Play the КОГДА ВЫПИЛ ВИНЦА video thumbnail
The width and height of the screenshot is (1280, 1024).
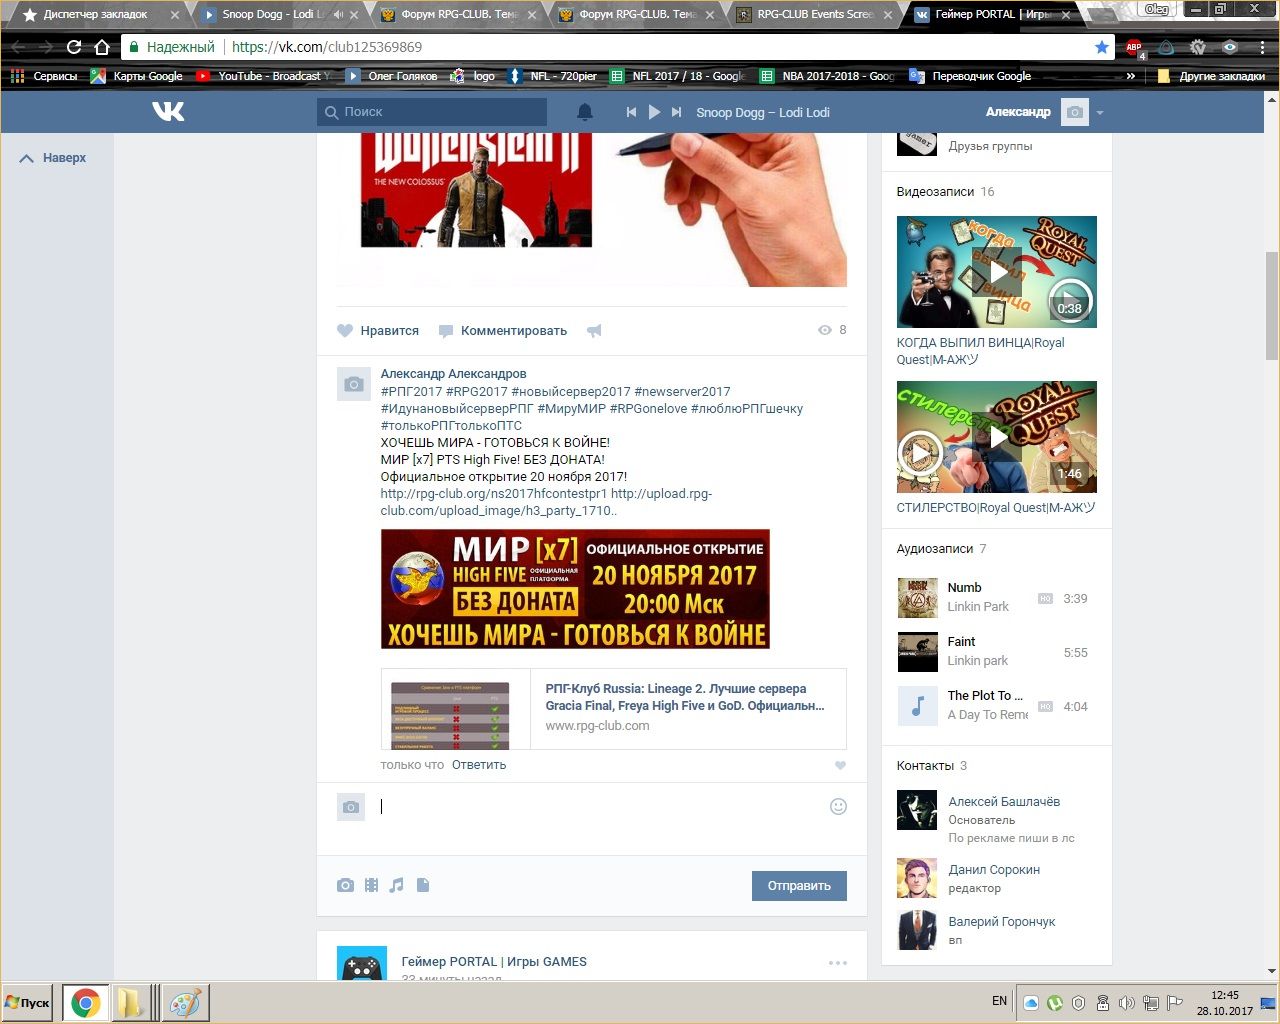(x=997, y=272)
